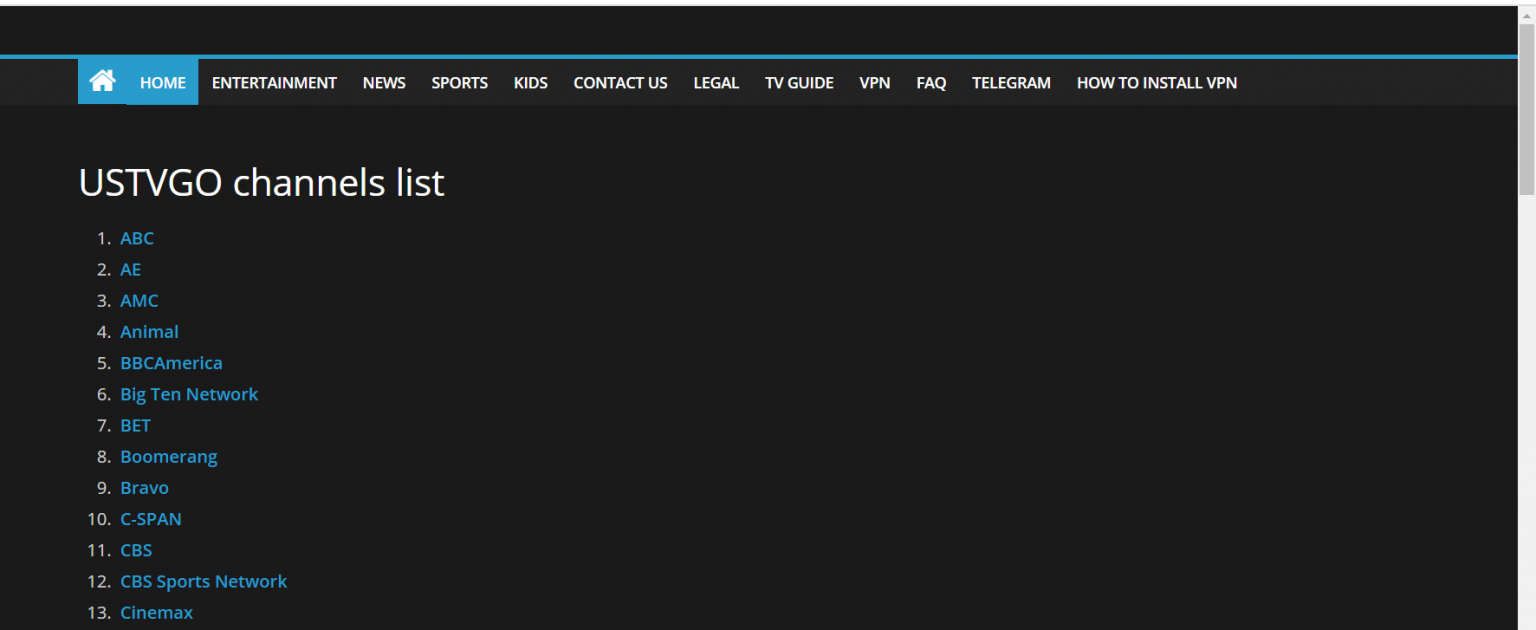
Task: Open the Big Ten Network link
Action: click(189, 394)
